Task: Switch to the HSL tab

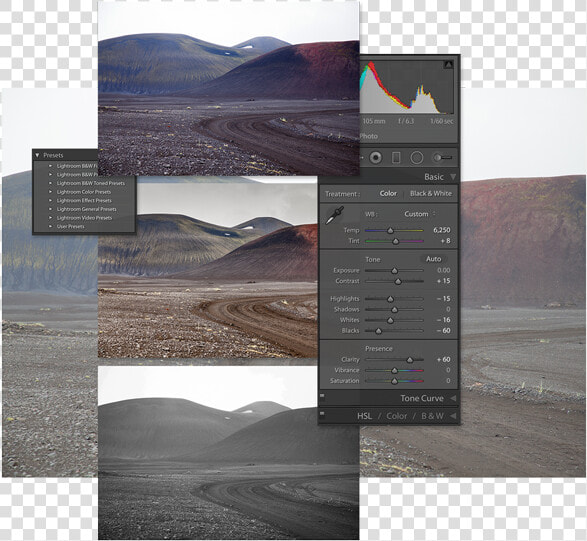Action: pos(364,416)
